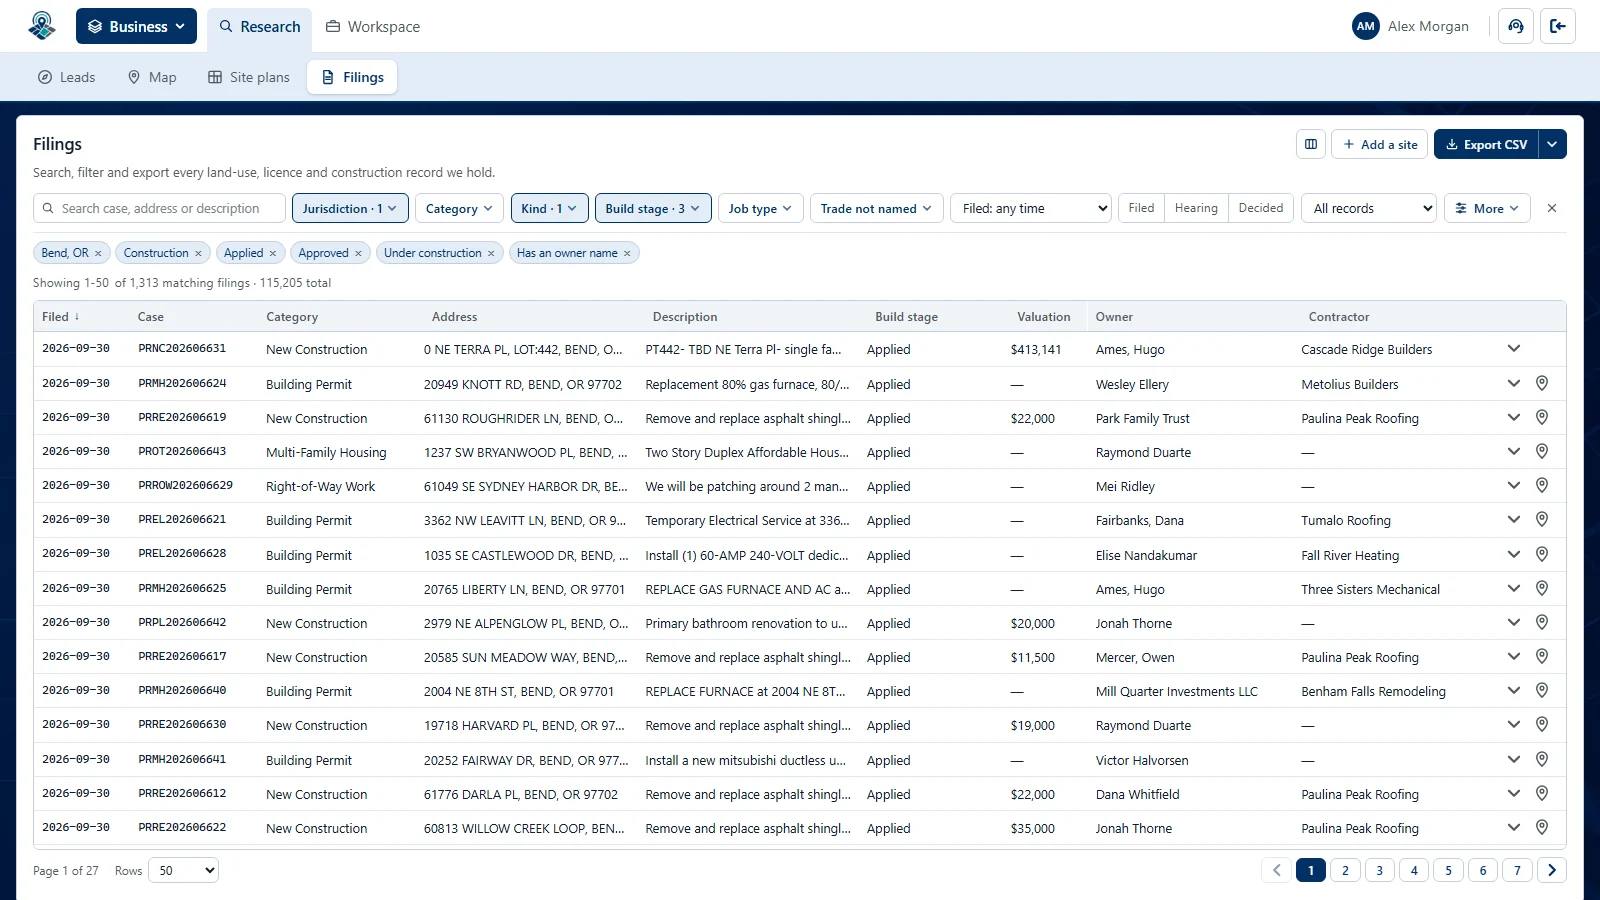
Task: Click map pin for PRRE202606622 row
Action: pyautogui.click(x=1542, y=828)
